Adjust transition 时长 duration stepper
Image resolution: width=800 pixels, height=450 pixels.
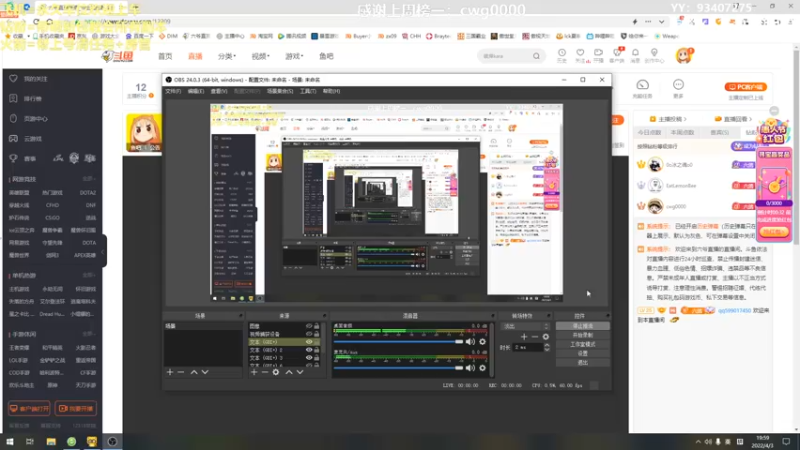click(547, 347)
